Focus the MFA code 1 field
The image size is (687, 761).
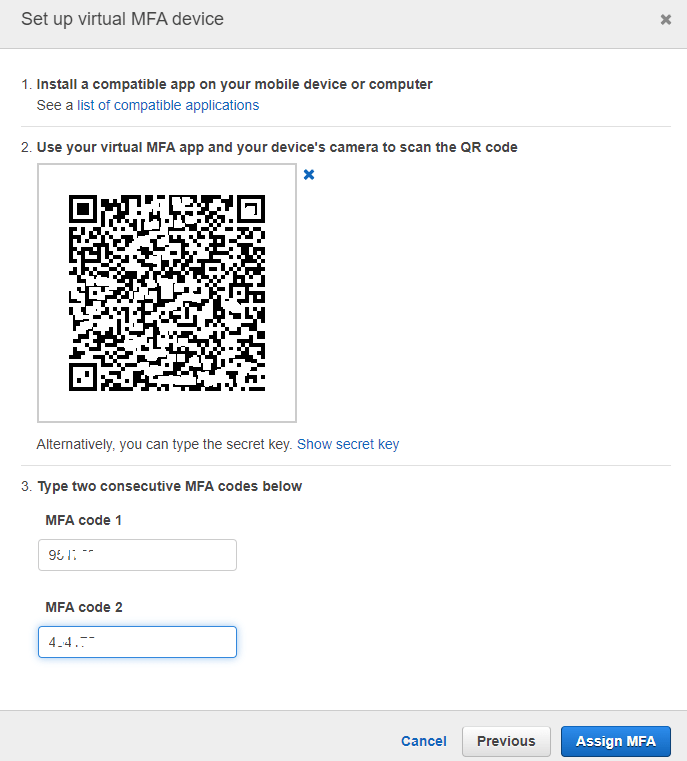[x=137, y=555]
